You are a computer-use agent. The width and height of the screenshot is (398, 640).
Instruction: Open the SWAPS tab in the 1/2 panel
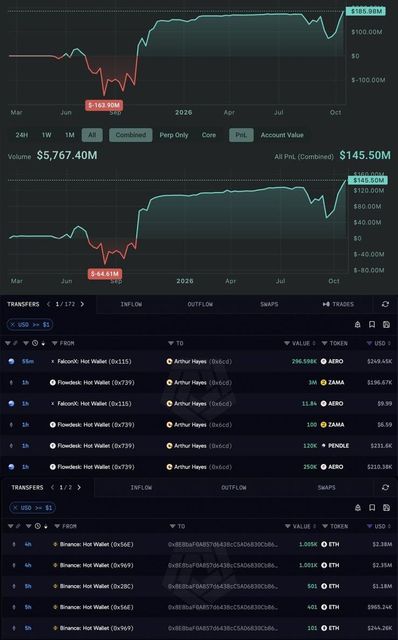pyautogui.click(x=326, y=487)
